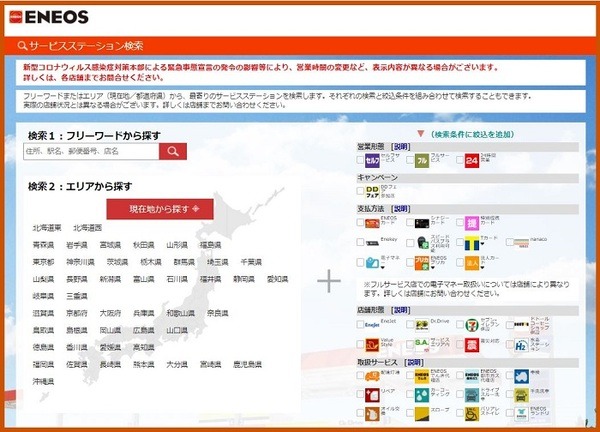This screenshot has width=600, height=432.
Task: Click the blue 車検 inspection icon
Action: [x=521, y=376]
